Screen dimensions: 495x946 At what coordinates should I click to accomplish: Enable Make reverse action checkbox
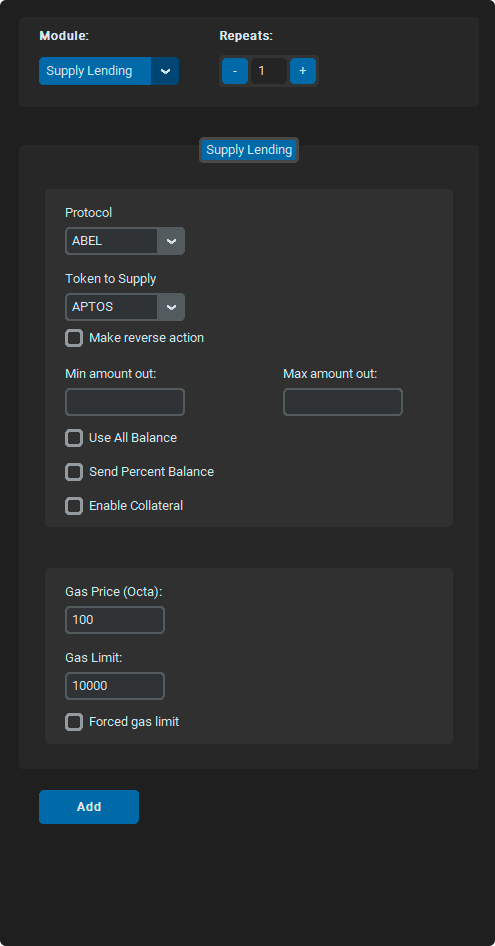[74, 338]
